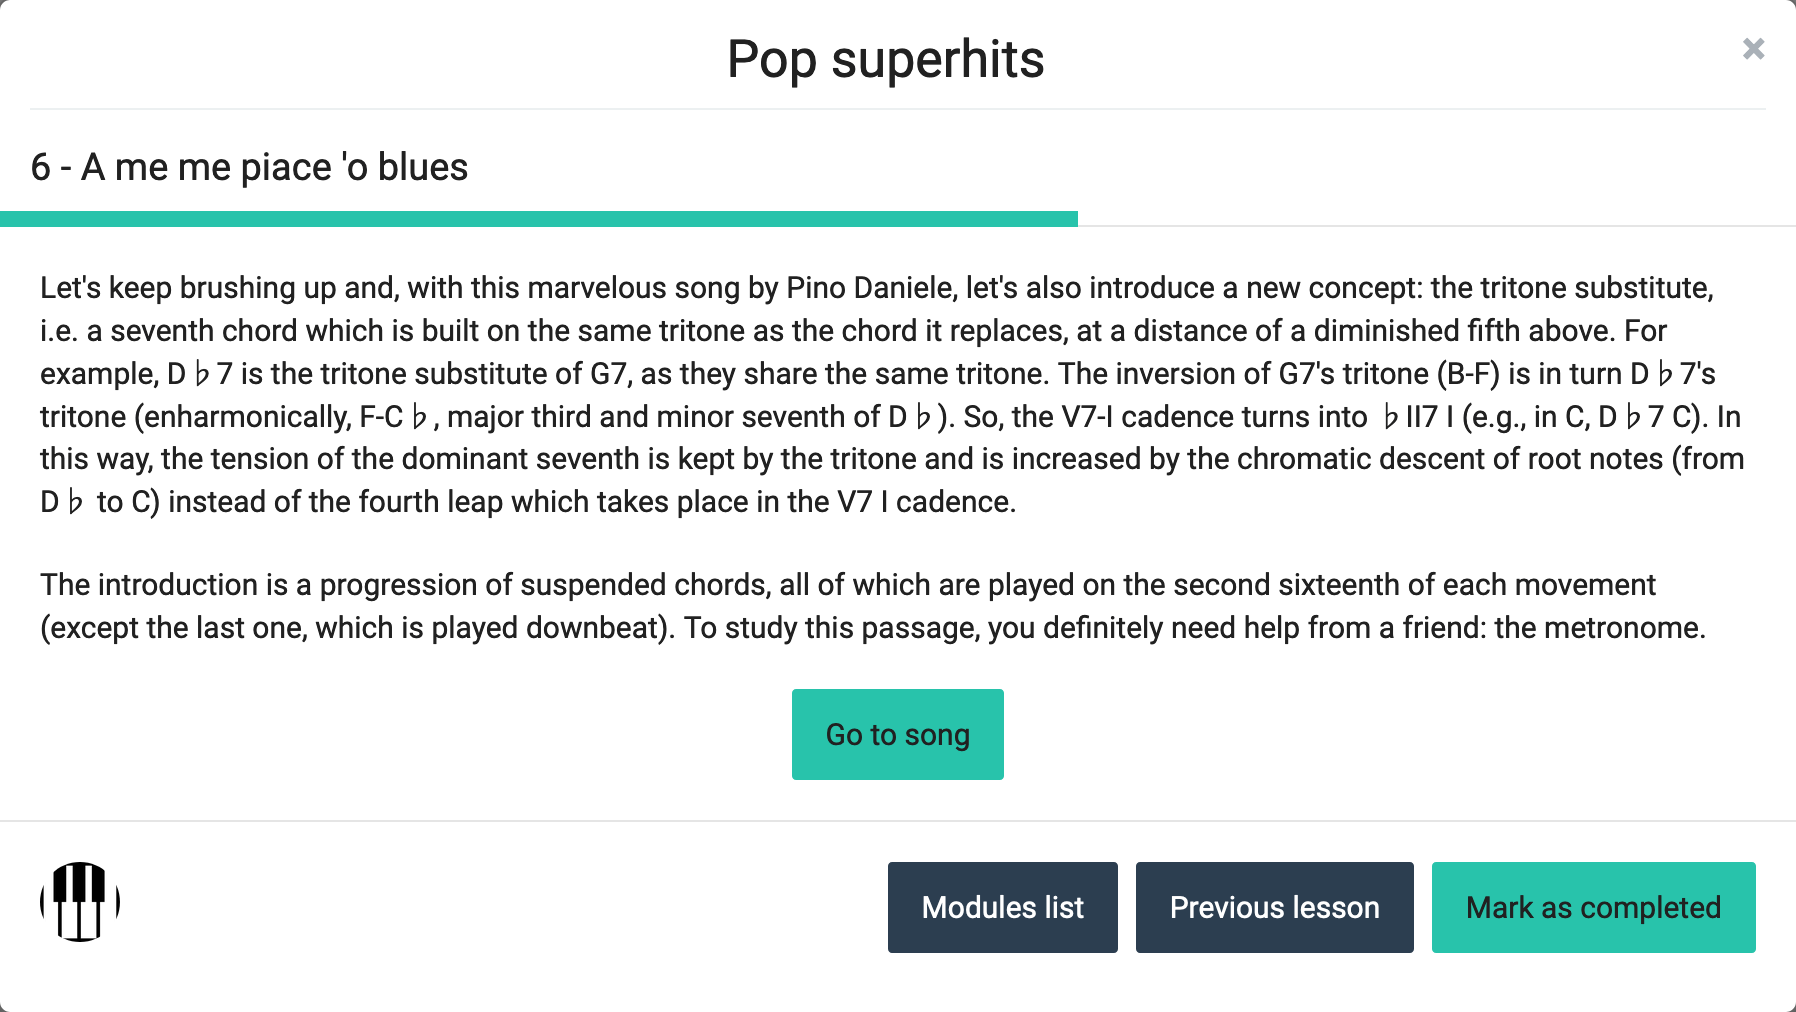Select the Pop superhits title
The width and height of the screenshot is (1796, 1012).
click(x=885, y=59)
